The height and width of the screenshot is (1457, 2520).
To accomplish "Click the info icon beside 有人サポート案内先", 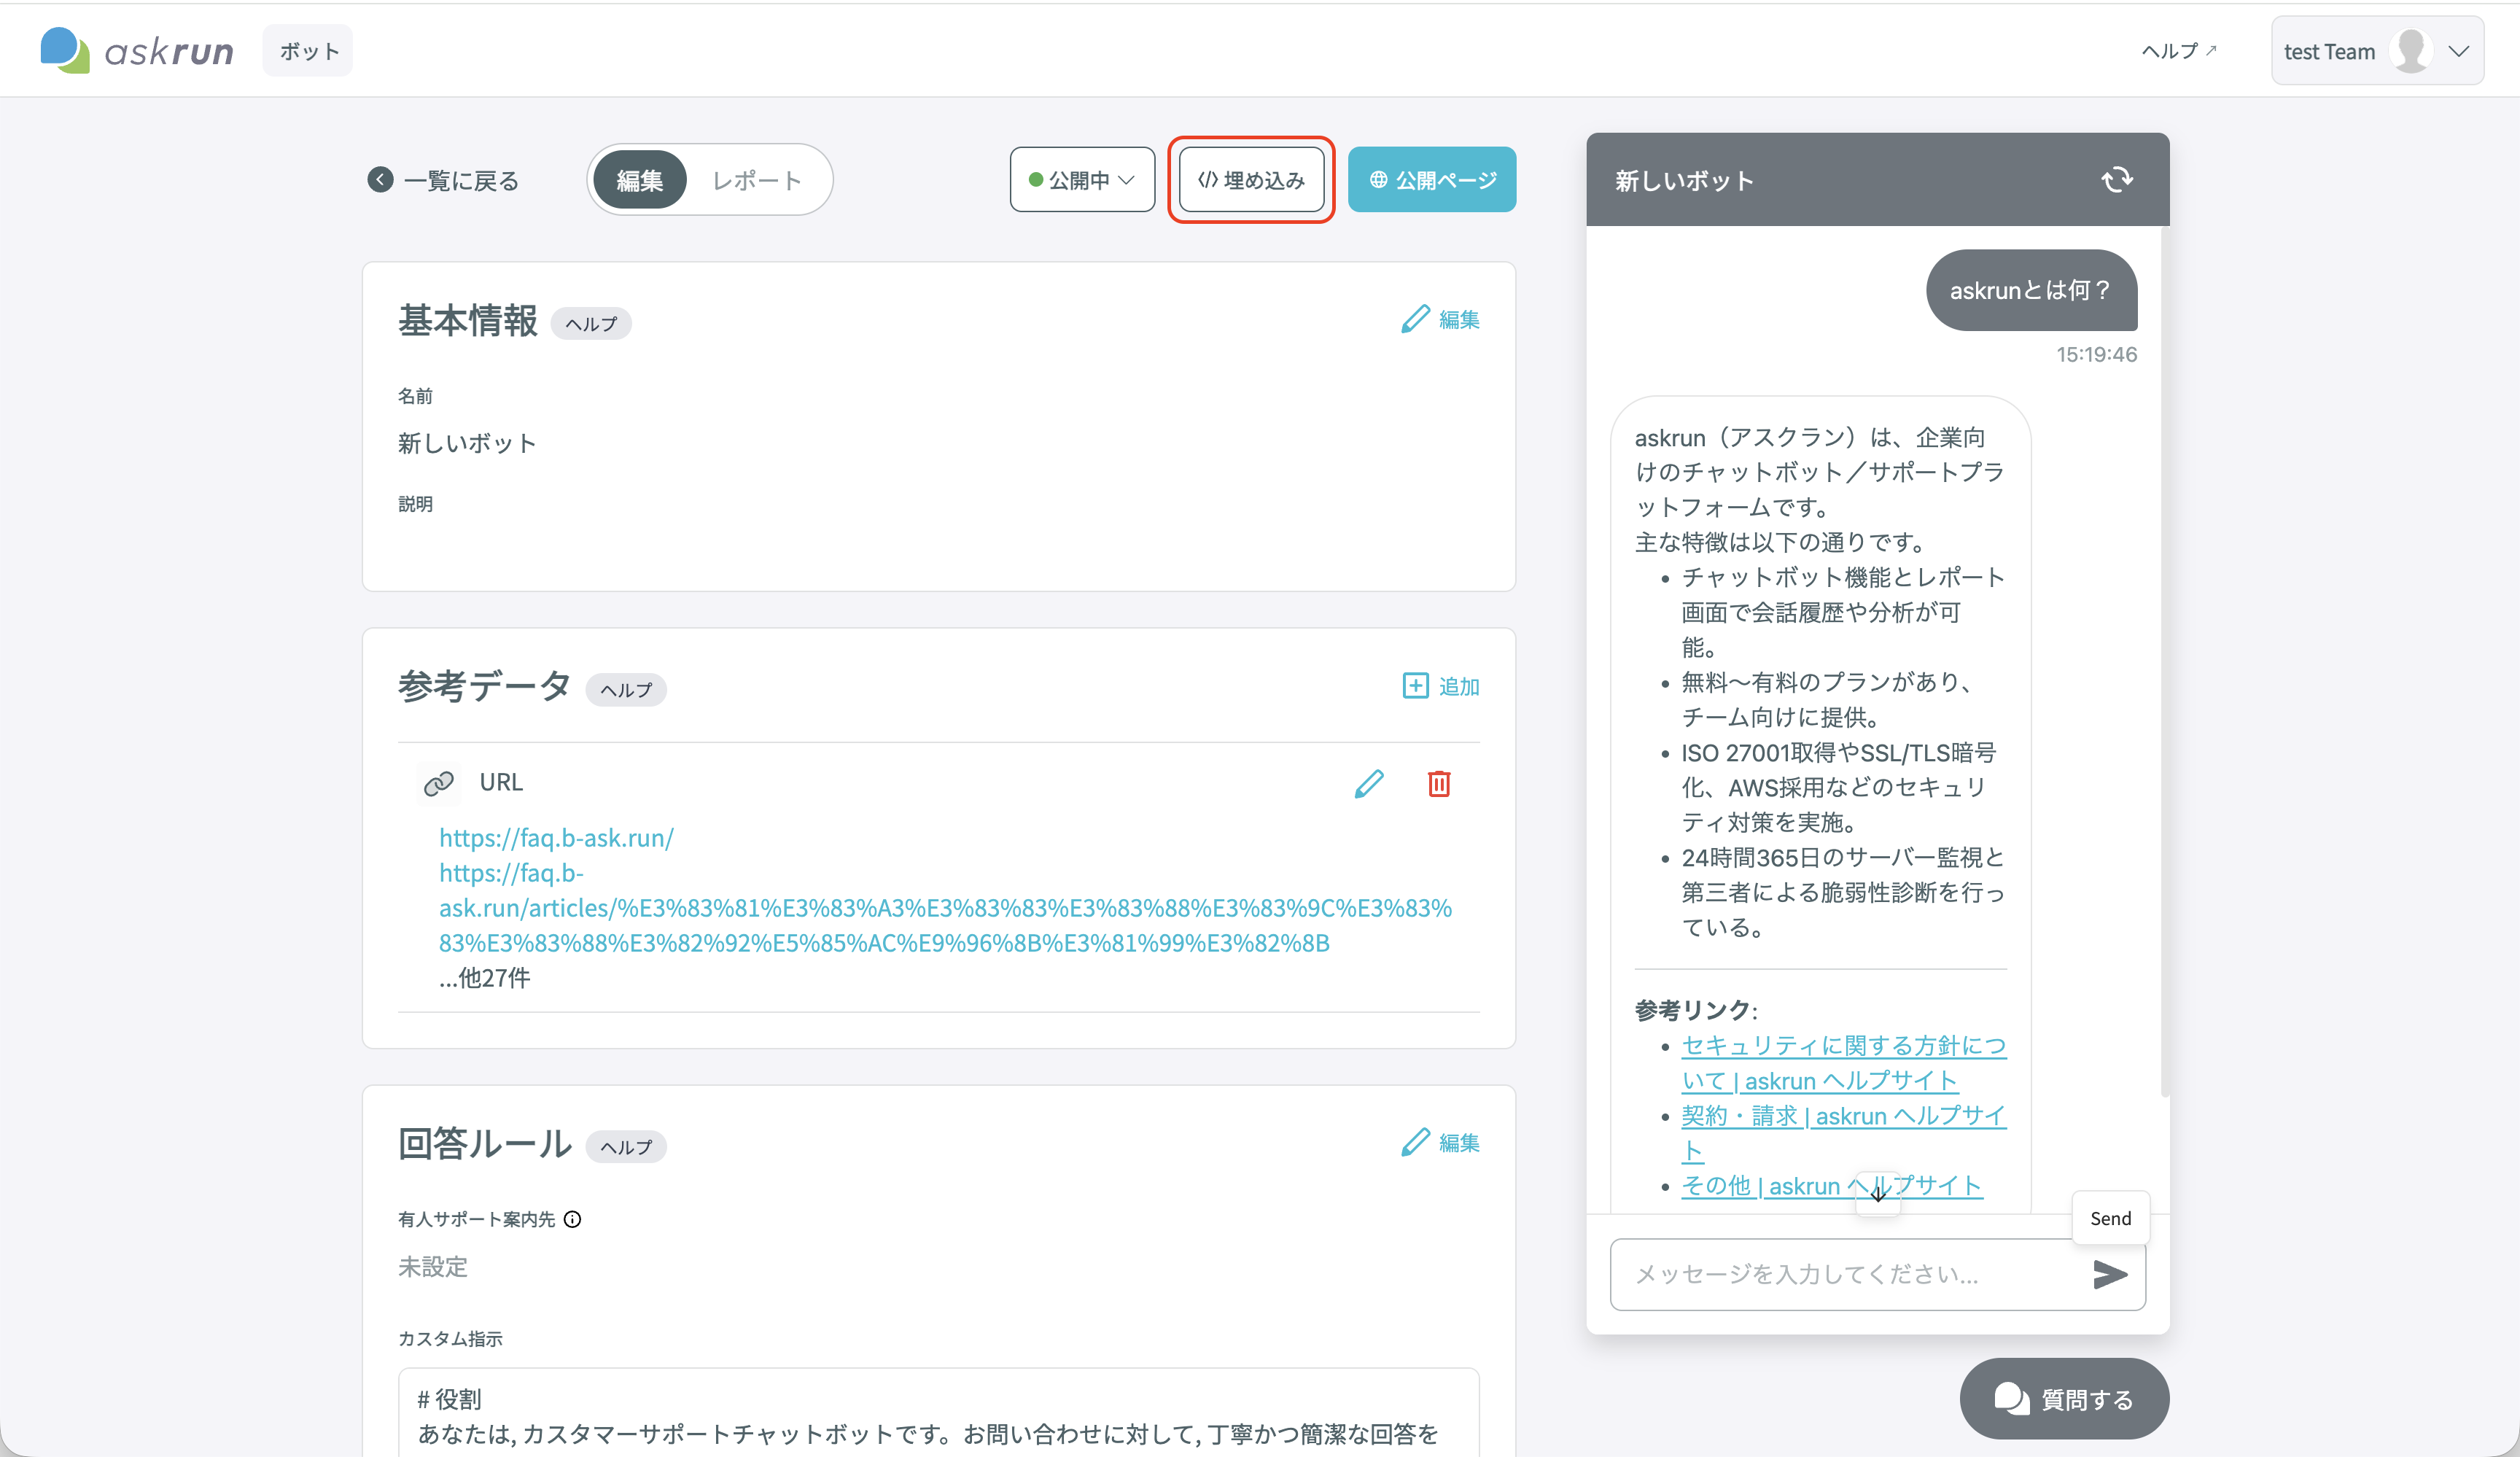I will point(572,1219).
